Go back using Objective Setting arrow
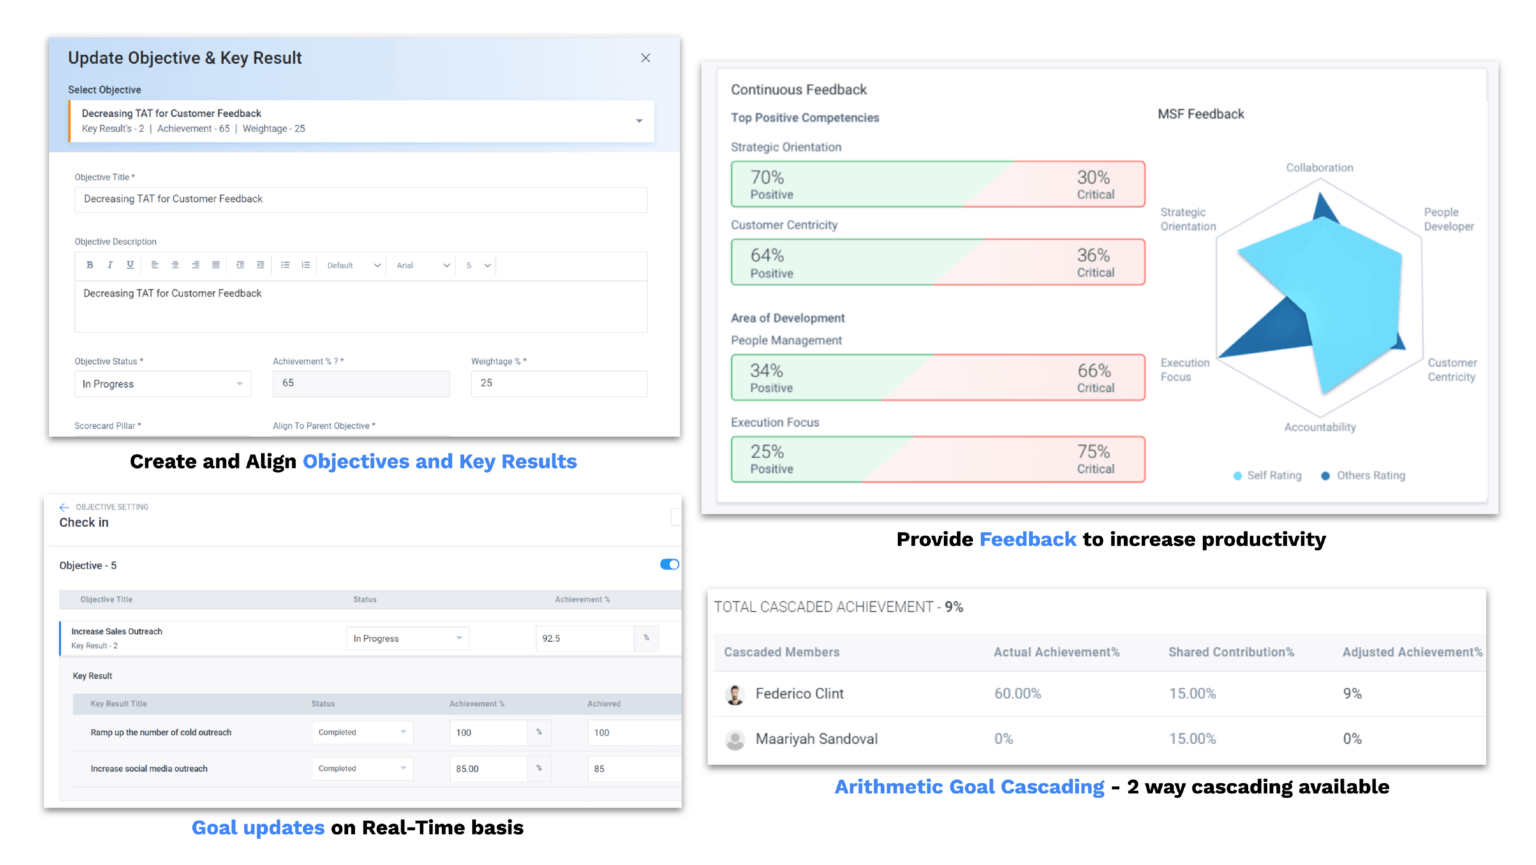1536x865 pixels. click(x=64, y=507)
